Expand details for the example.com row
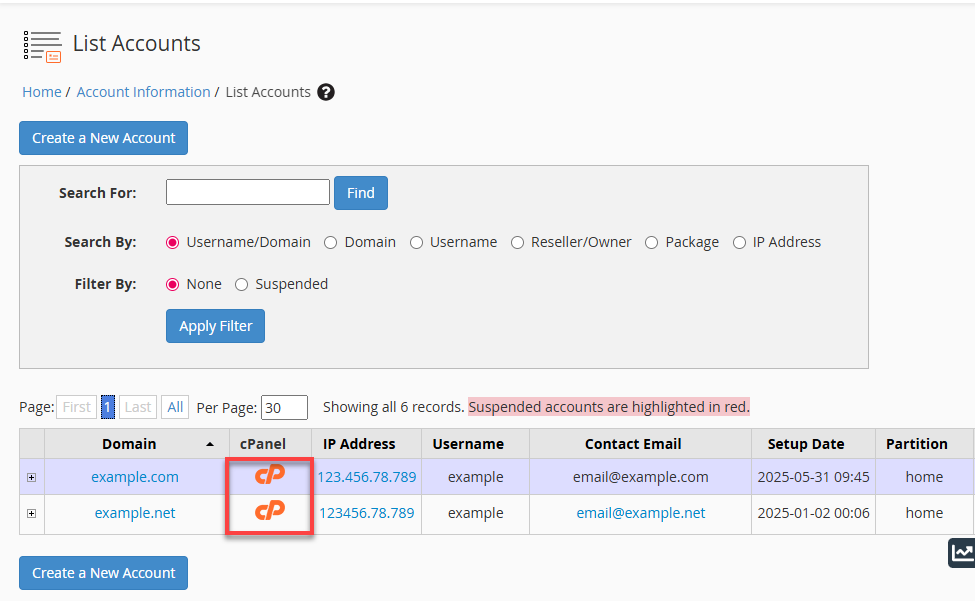The width and height of the screenshot is (975, 601). click(31, 477)
